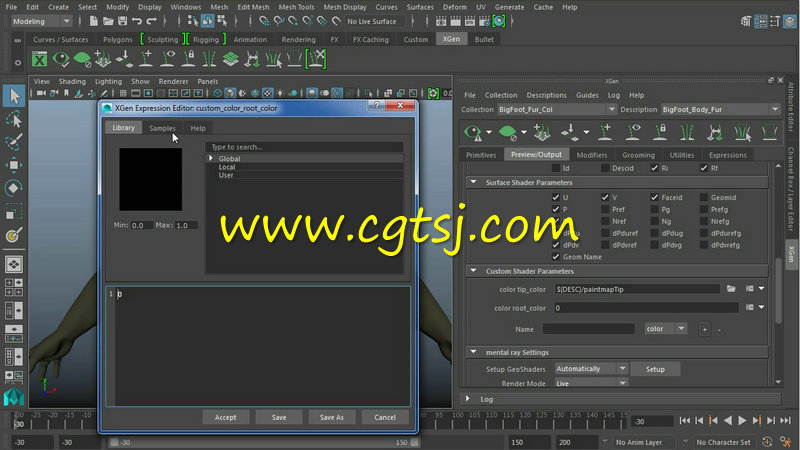Open Setup GeoShaders Automatically dropdown
Image resolution: width=800 pixels, height=450 pixels.
click(591, 368)
